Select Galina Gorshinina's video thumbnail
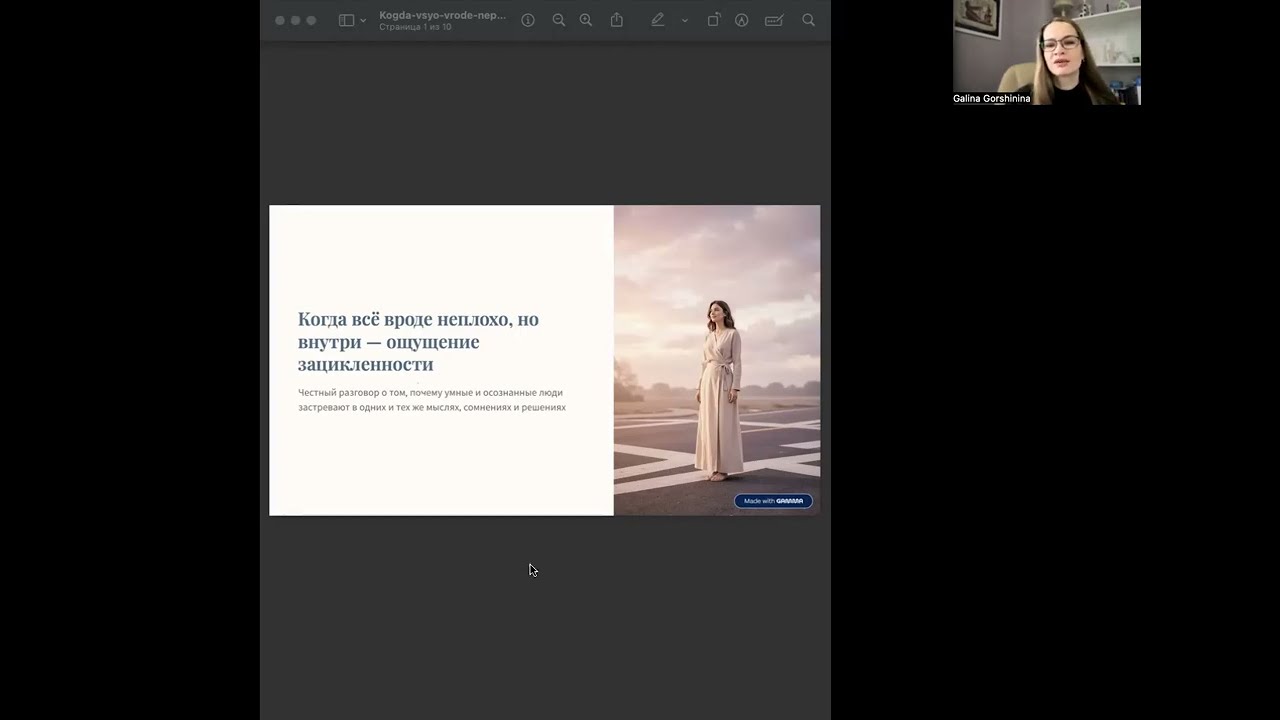 pos(1046,52)
